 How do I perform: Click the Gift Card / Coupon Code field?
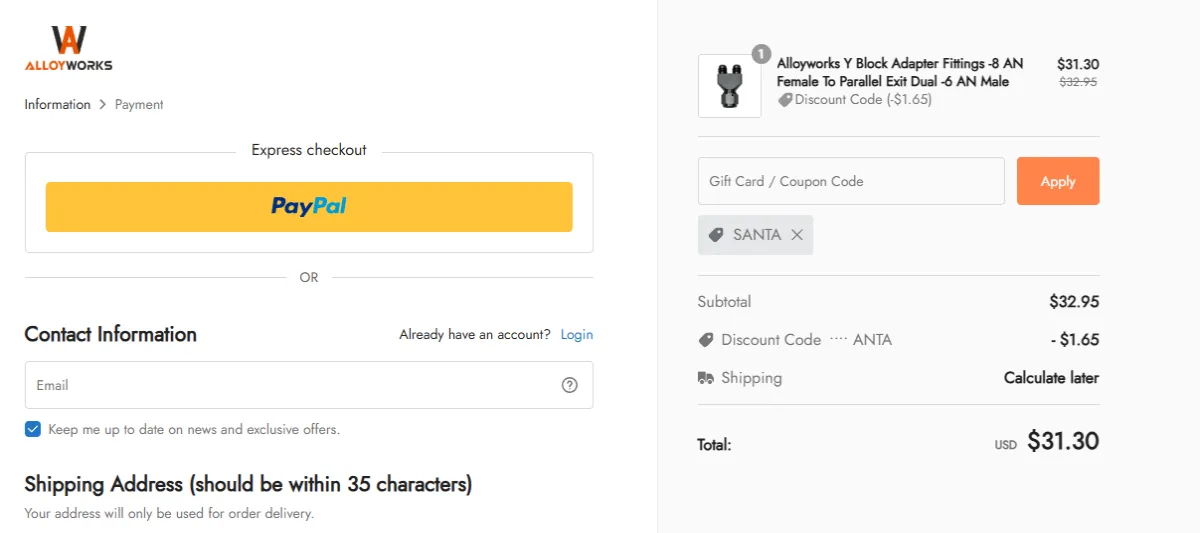pos(850,181)
